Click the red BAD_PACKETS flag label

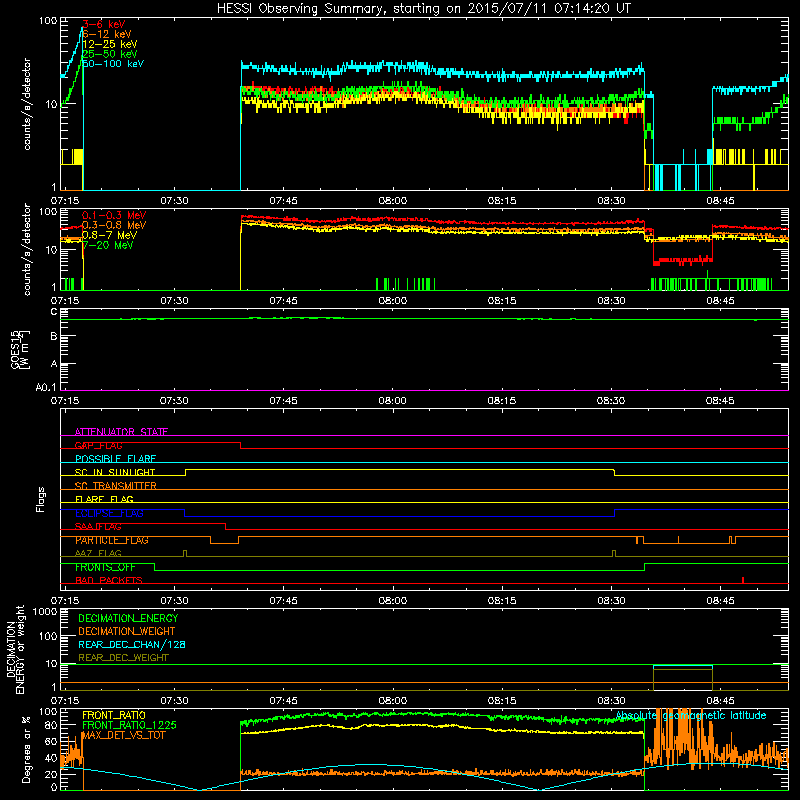click(x=109, y=580)
